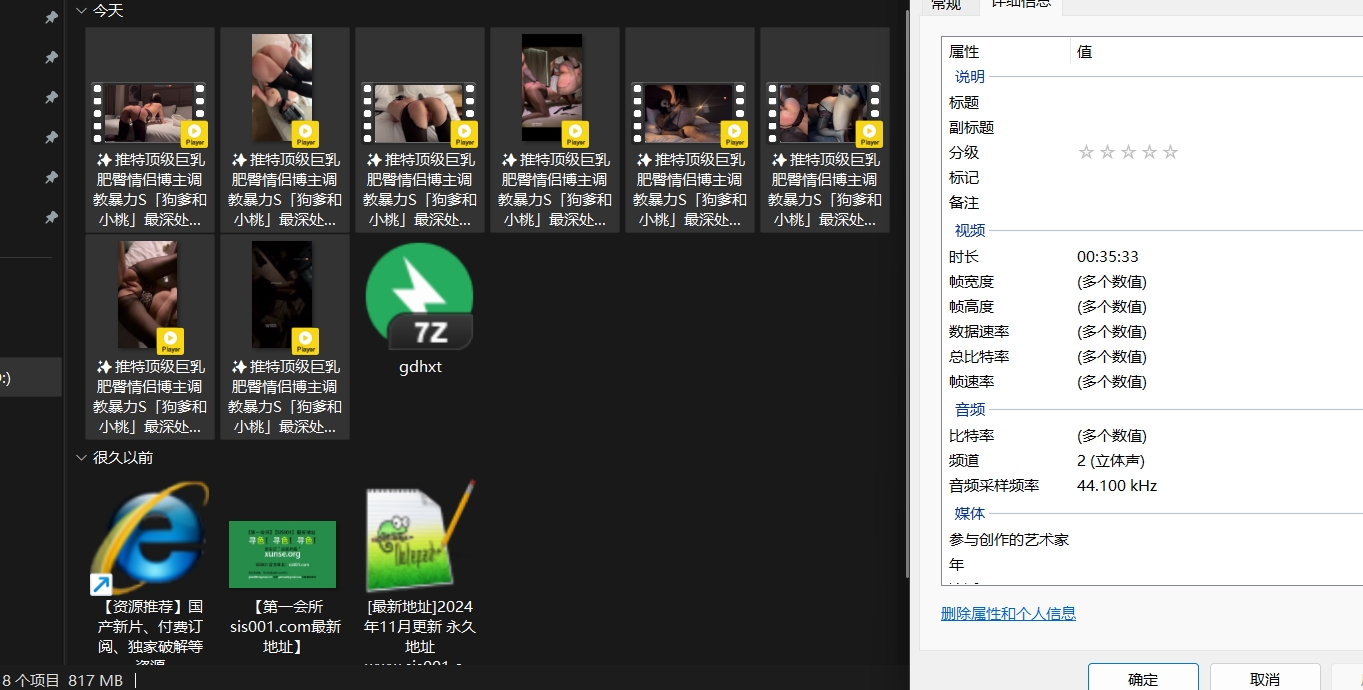Set 分级 rating to five stars

[1170, 152]
